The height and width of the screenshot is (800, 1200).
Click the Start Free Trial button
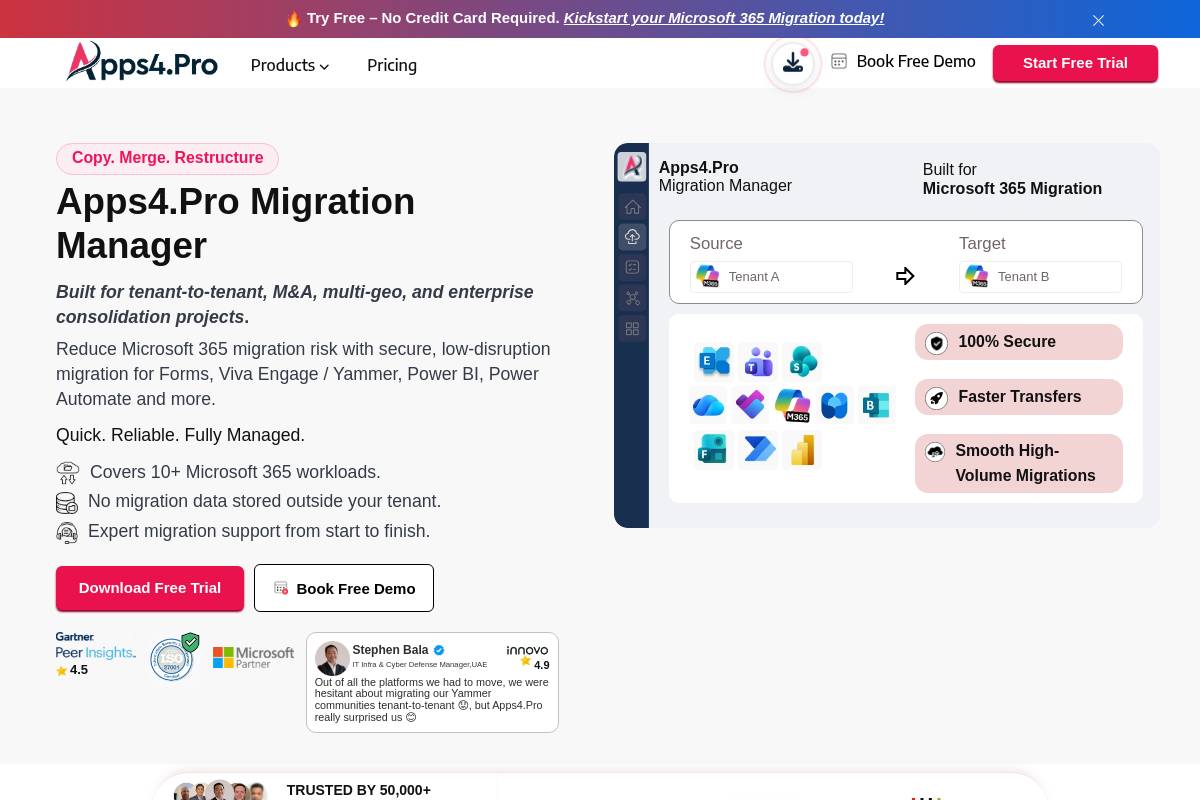[x=1075, y=63]
